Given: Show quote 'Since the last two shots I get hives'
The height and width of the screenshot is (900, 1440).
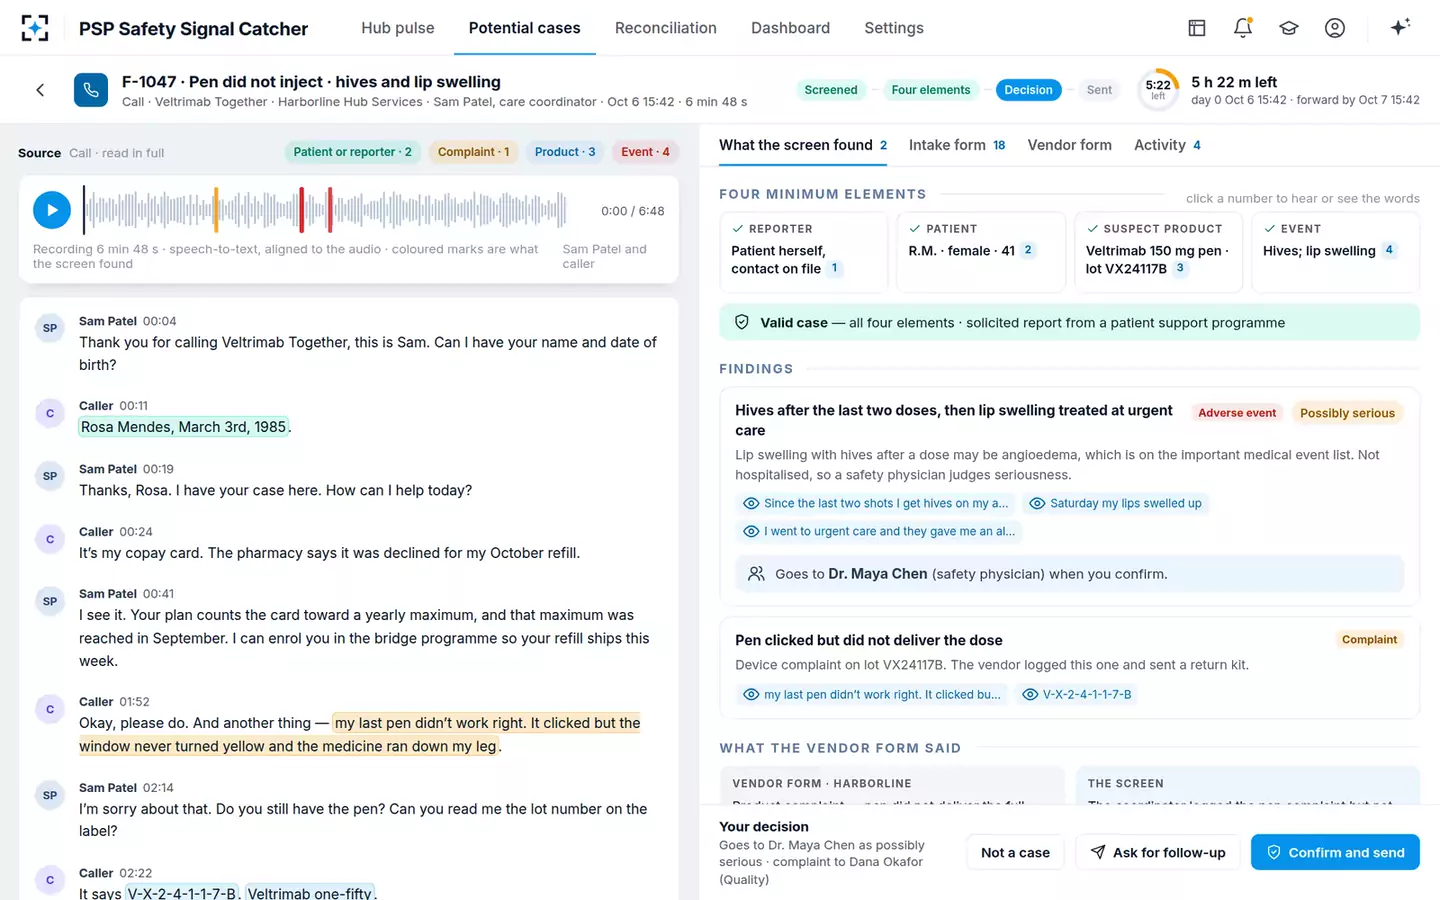Looking at the screenshot, I should point(875,503).
